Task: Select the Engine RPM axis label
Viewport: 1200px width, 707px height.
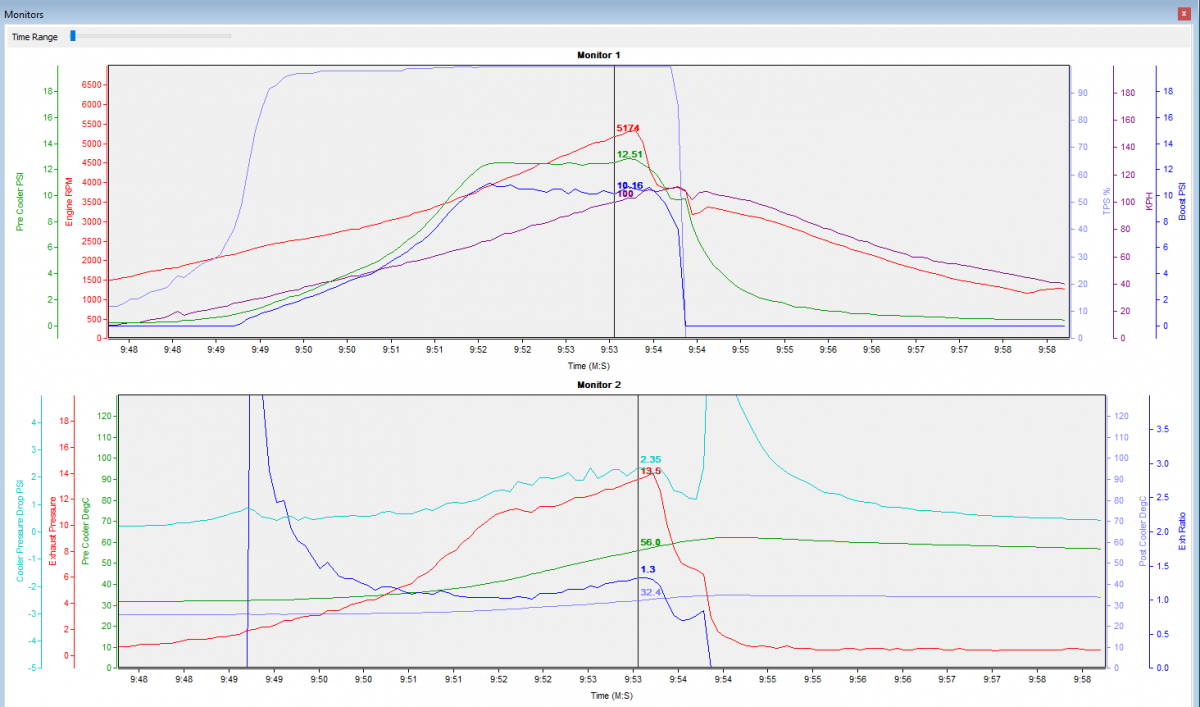Action: 69,201
